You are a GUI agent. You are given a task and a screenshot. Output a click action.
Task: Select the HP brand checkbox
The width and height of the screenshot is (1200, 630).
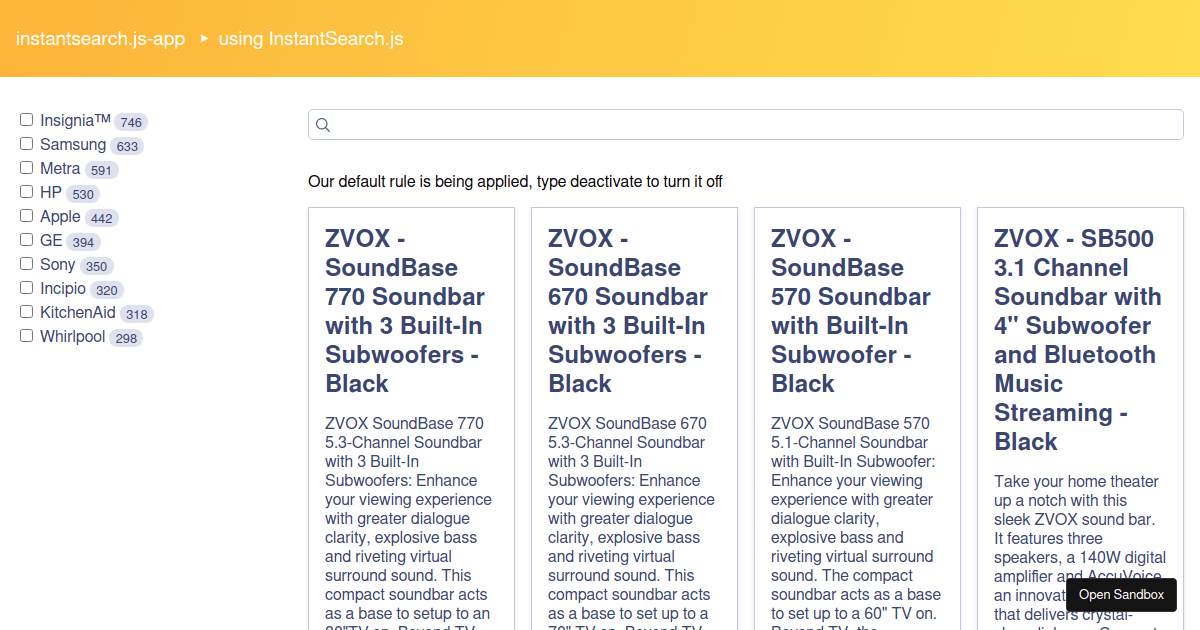click(27, 192)
